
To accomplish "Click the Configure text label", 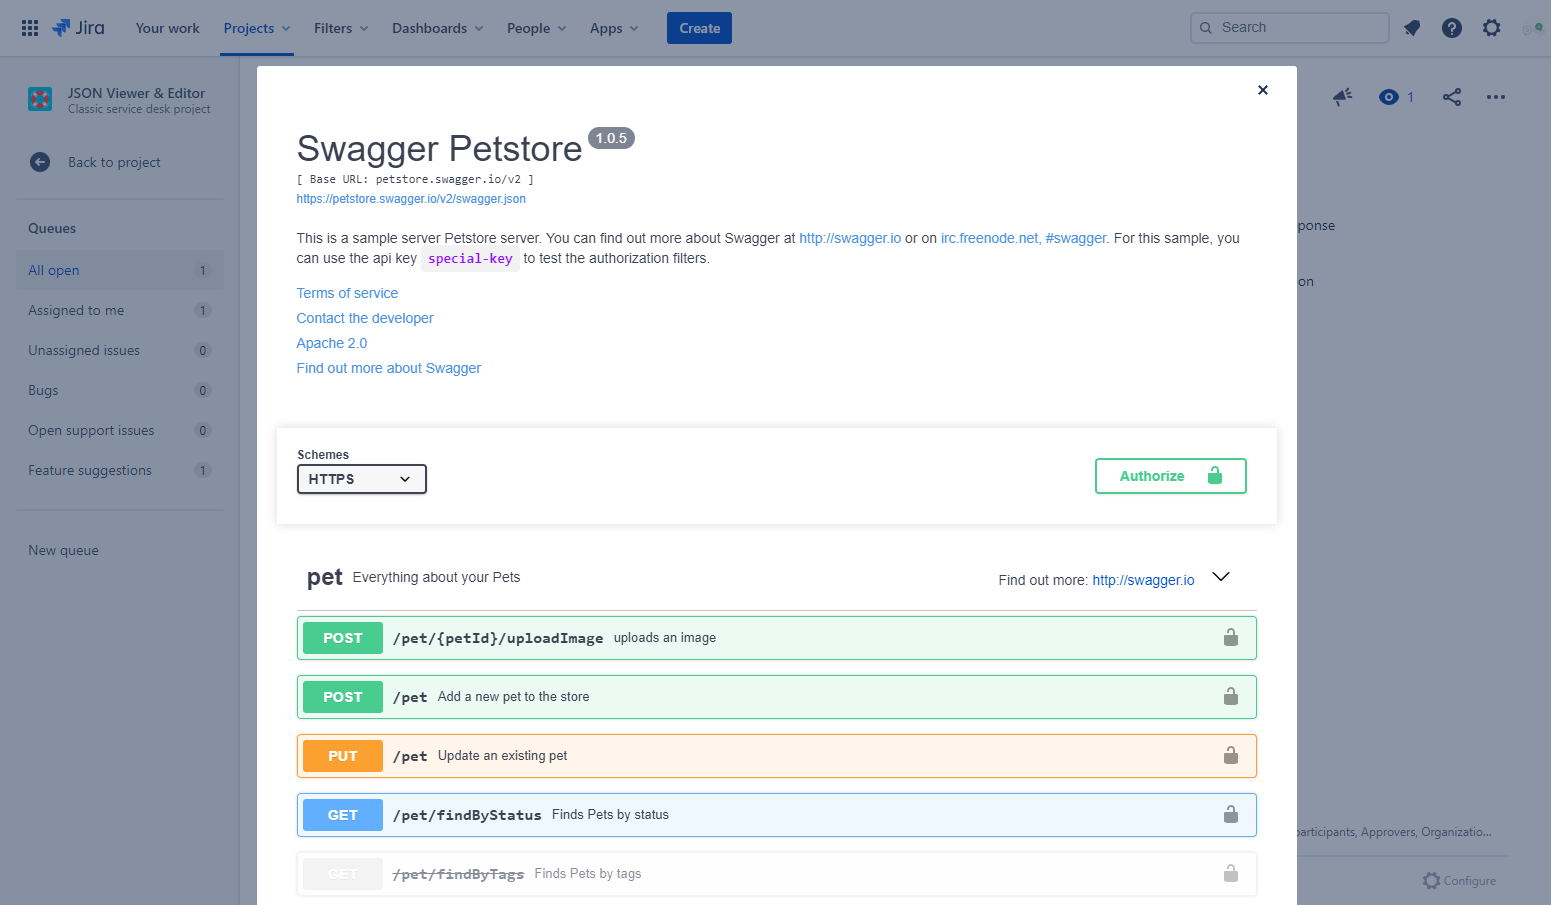I will click(x=1470, y=881).
